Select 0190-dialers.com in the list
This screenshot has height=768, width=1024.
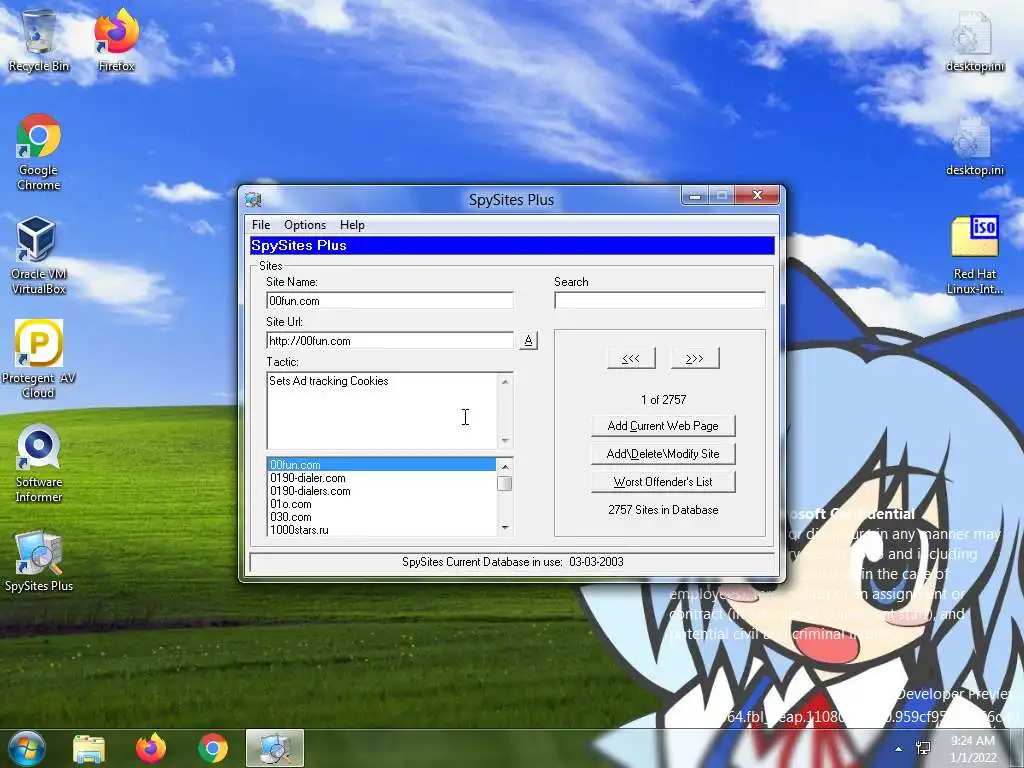382,491
